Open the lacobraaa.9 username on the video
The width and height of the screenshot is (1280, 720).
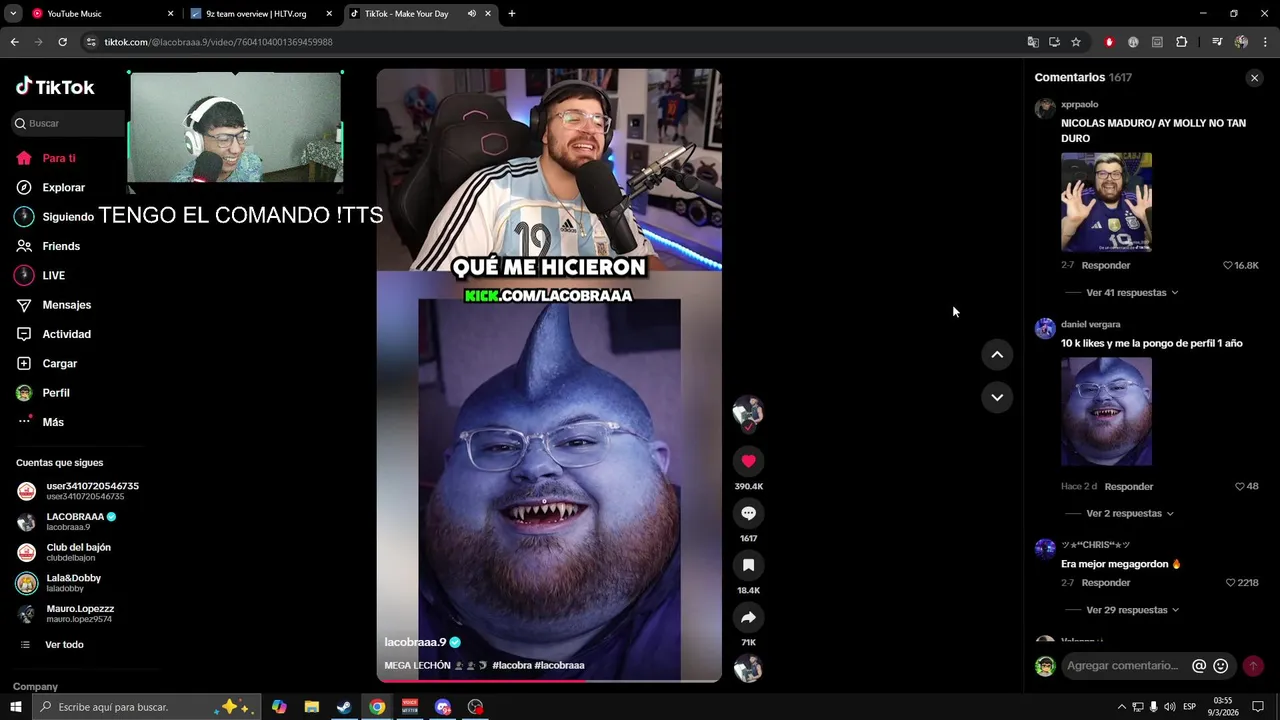[415, 642]
